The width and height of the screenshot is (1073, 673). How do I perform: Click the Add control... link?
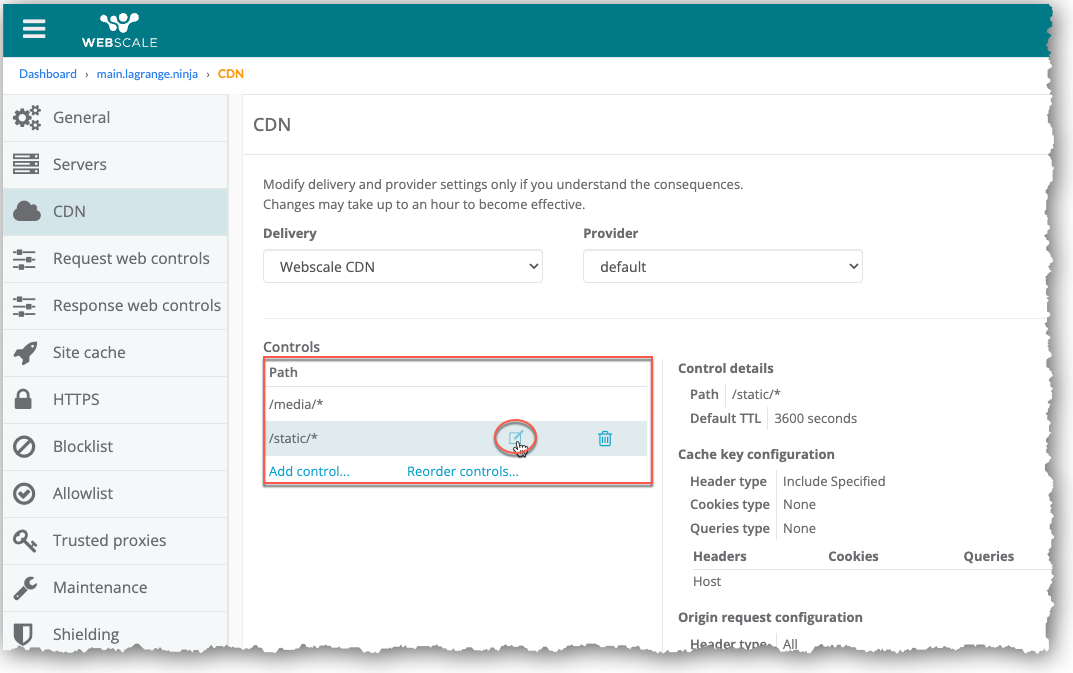tap(309, 471)
